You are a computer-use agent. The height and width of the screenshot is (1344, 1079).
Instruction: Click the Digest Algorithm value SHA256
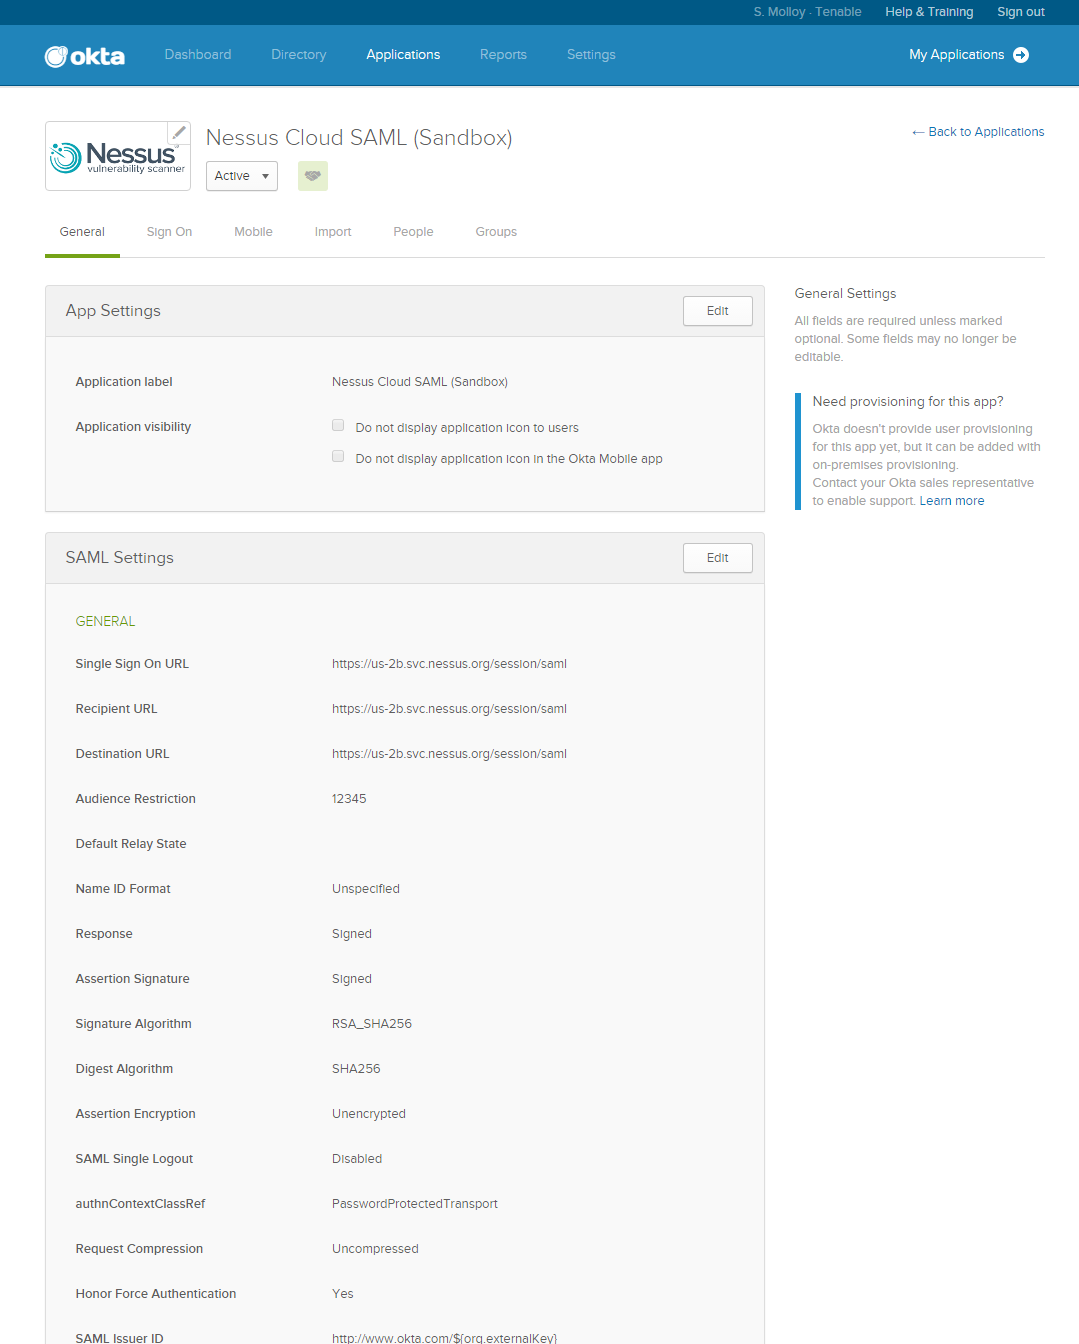tap(356, 1069)
